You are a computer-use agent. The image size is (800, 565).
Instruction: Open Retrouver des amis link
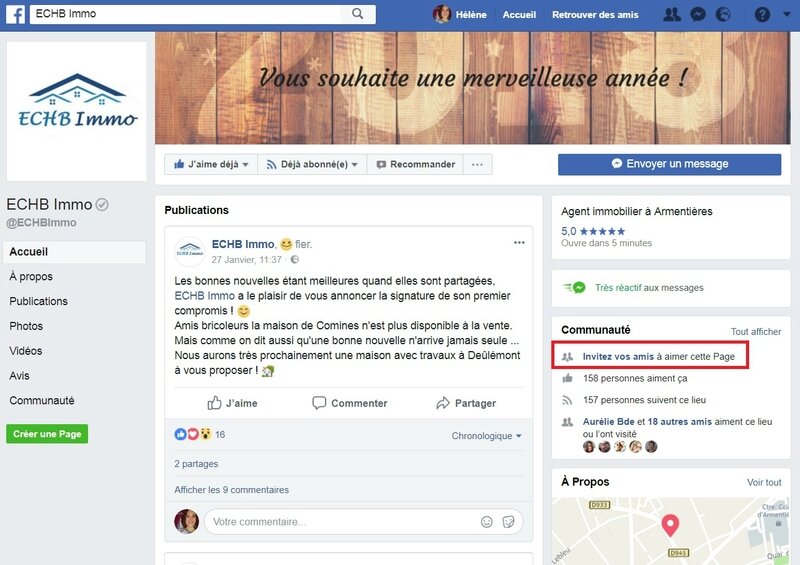[595, 15]
